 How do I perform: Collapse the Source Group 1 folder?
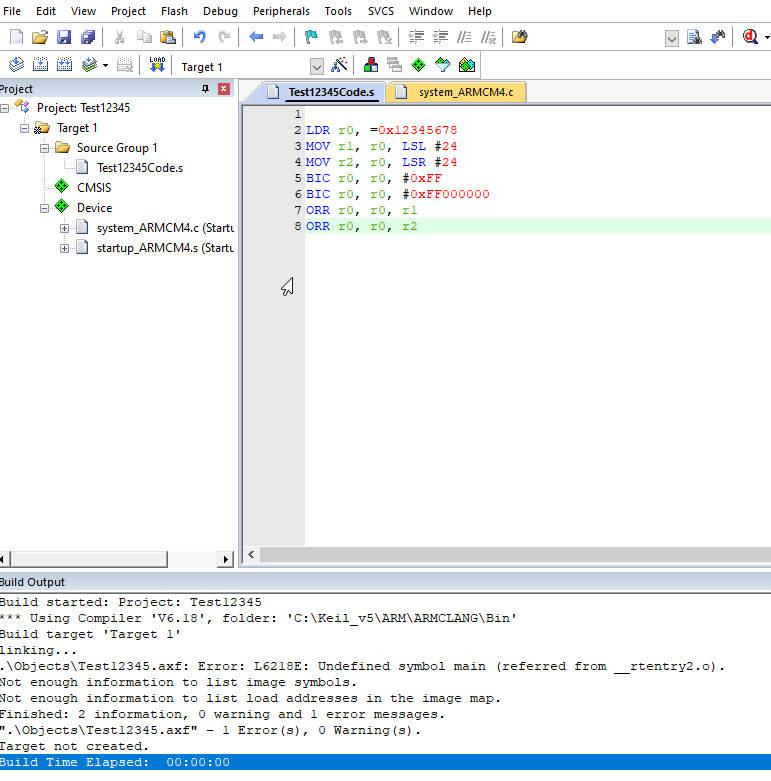(x=45, y=148)
